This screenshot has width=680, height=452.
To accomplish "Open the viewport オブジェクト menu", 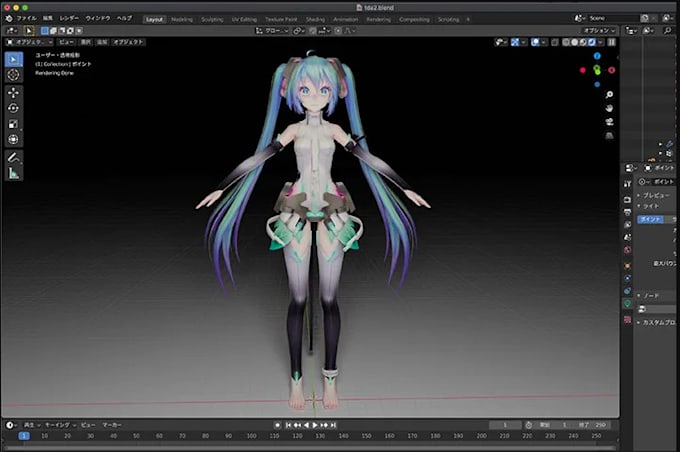I will pos(128,42).
